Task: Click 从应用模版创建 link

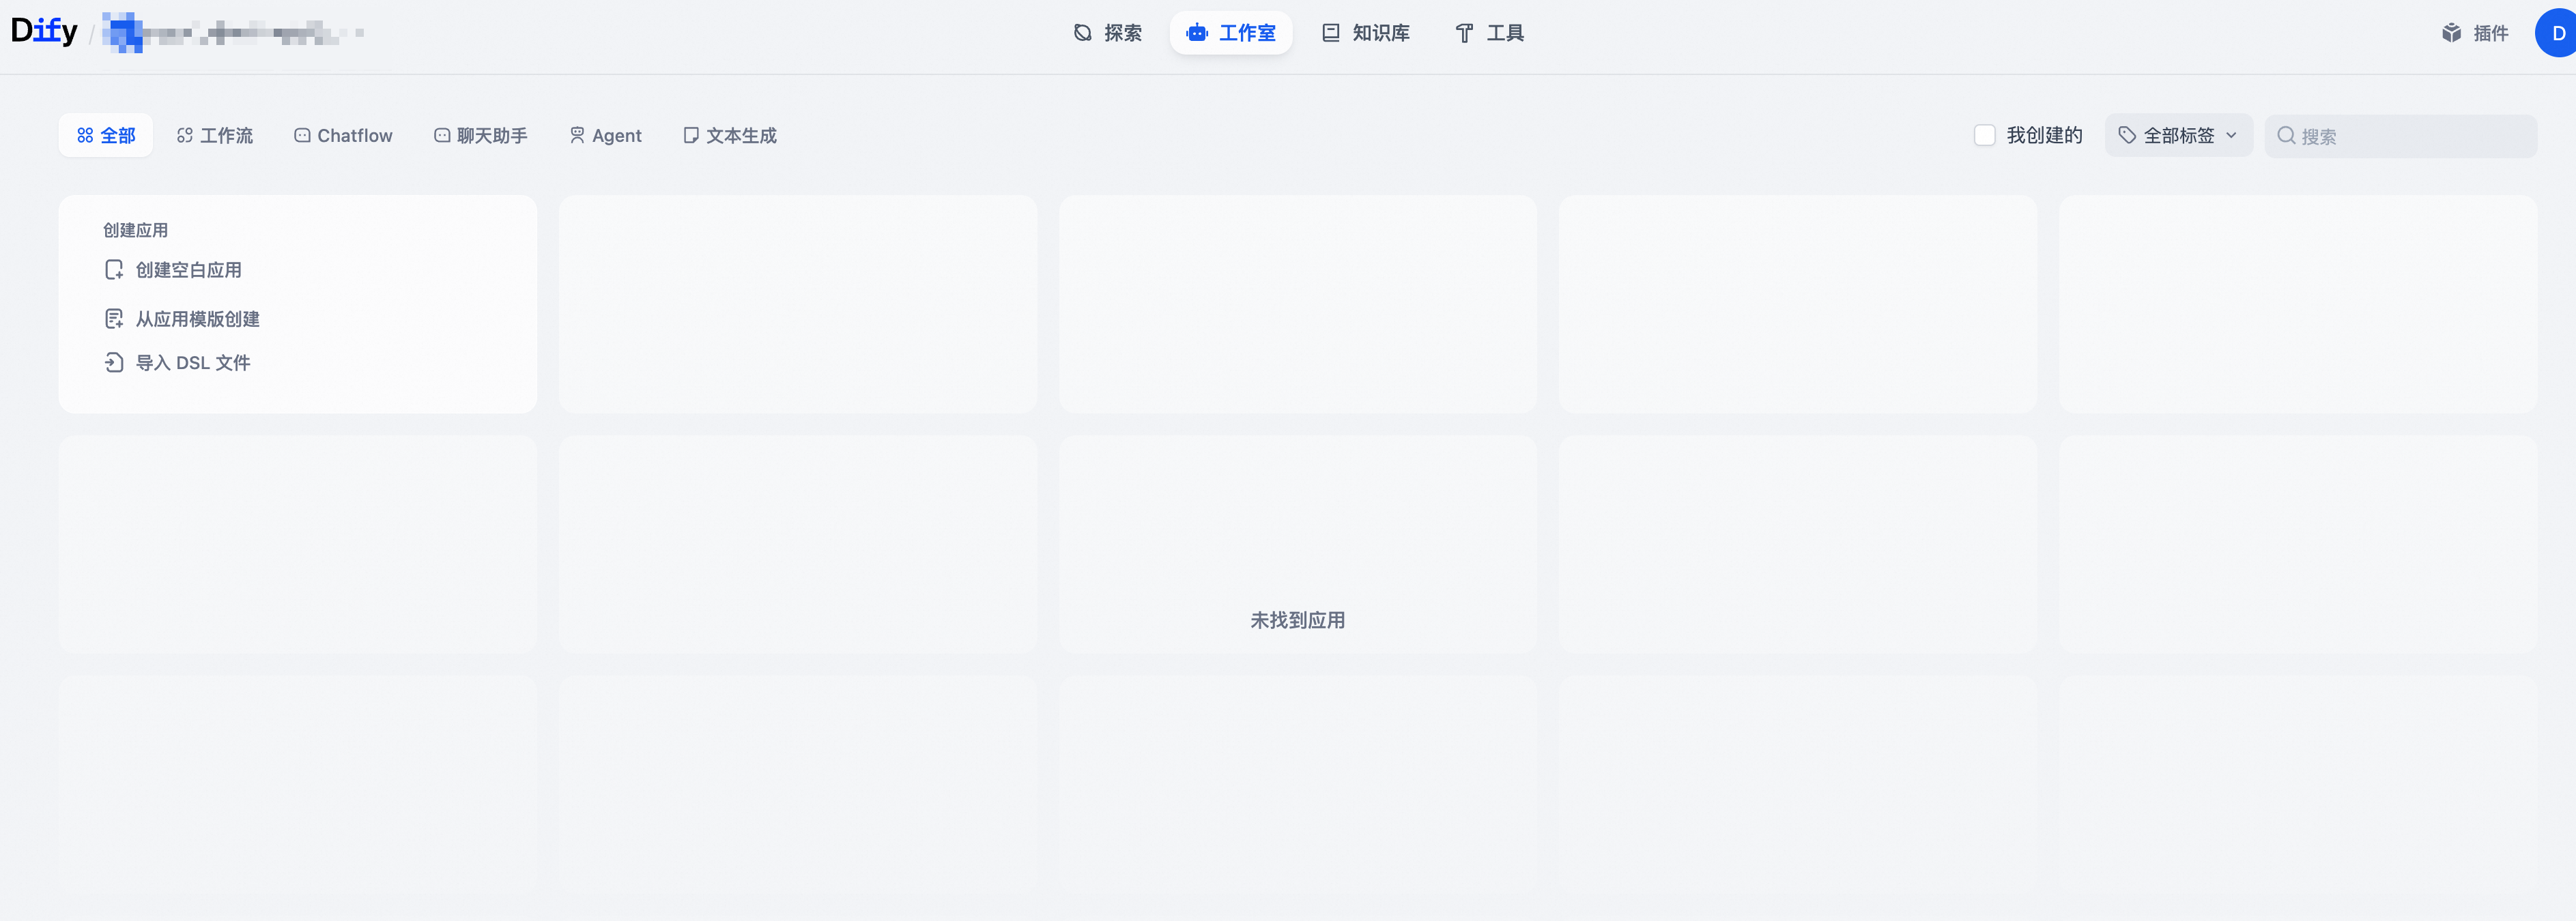Action: pos(197,319)
